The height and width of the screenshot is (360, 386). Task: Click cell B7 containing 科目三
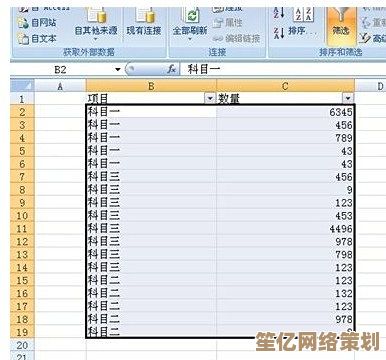(151, 177)
